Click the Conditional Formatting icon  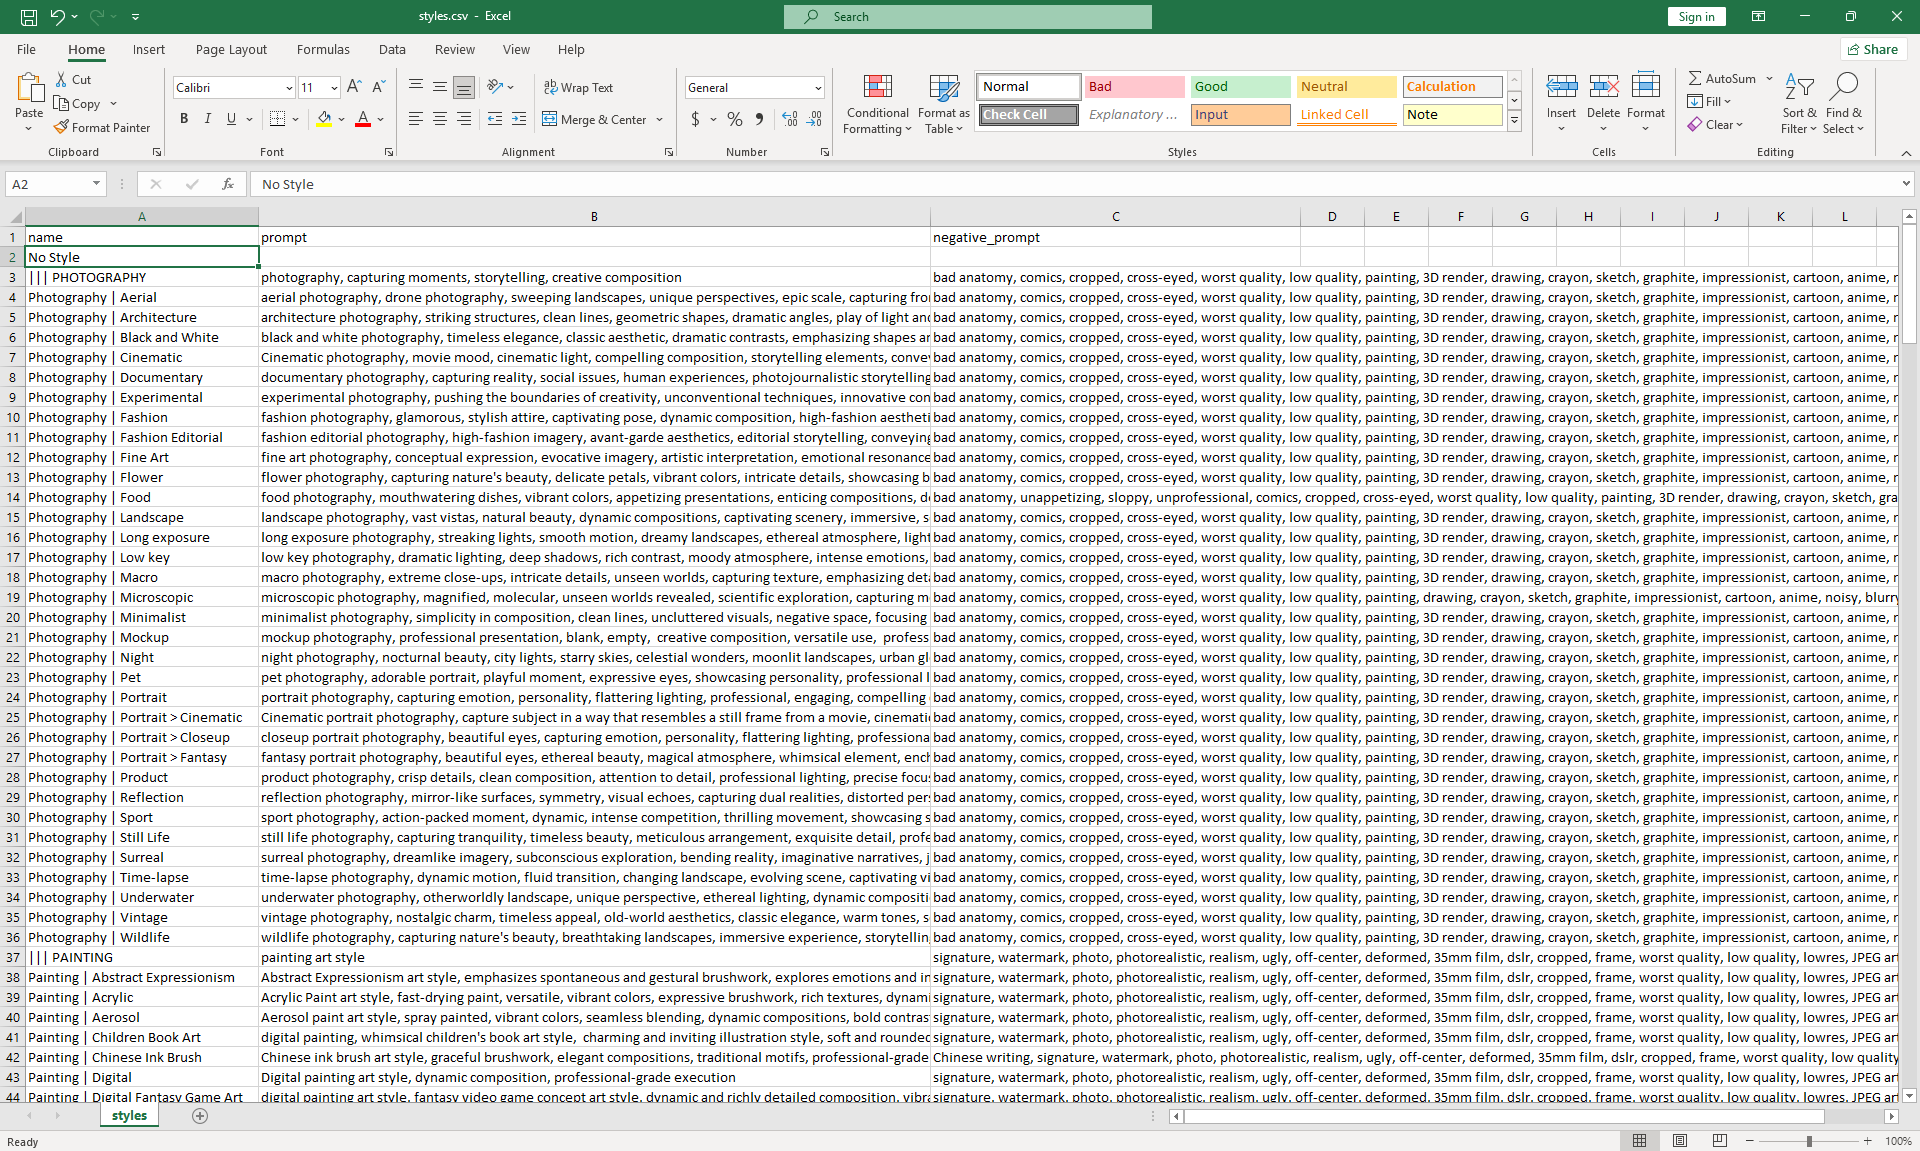pyautogui.click(x=877, y=89)
